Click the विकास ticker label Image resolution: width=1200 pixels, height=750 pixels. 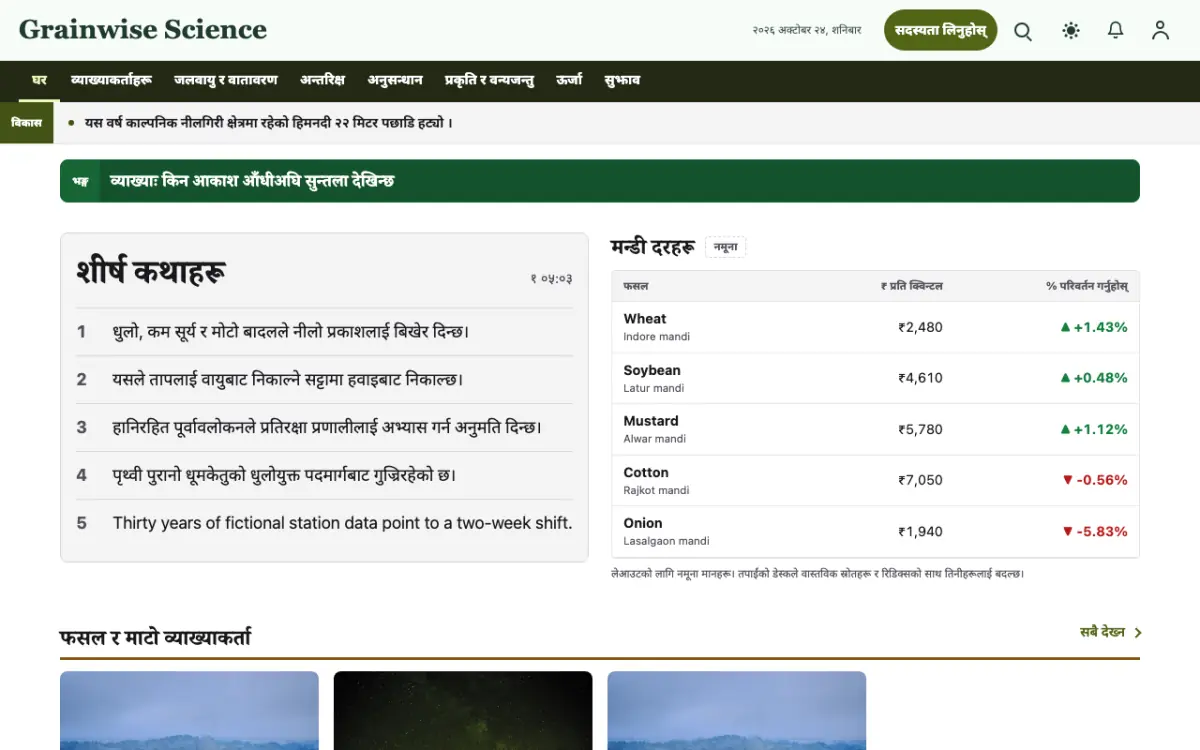pyautogui.click(x=27, y=123)
